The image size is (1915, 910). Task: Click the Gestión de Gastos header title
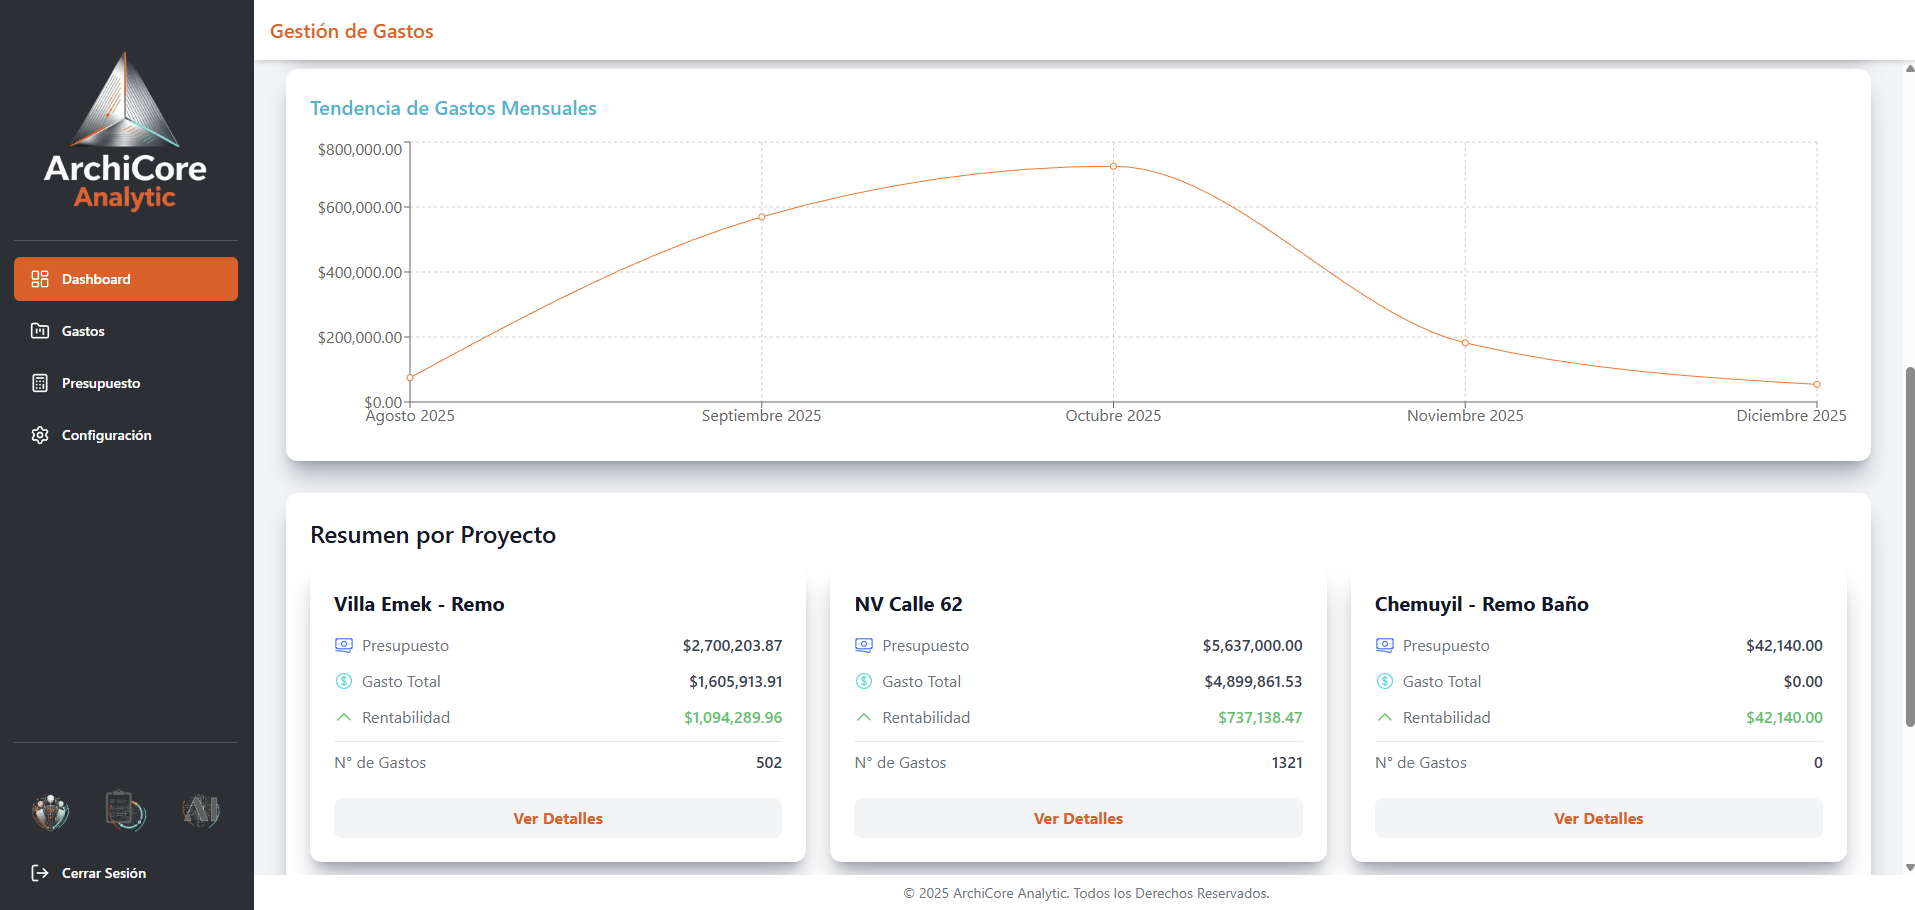[x=352, y=31]
